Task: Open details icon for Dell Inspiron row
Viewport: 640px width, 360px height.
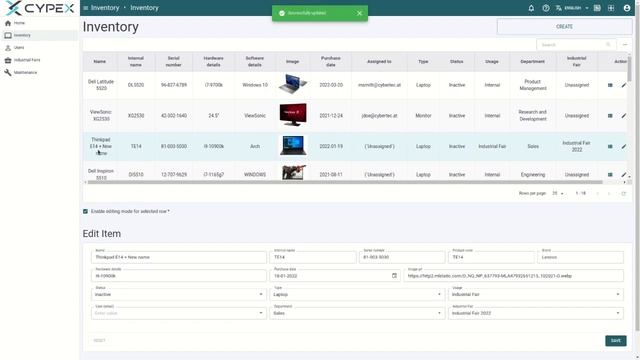Action: coord(610,174)
